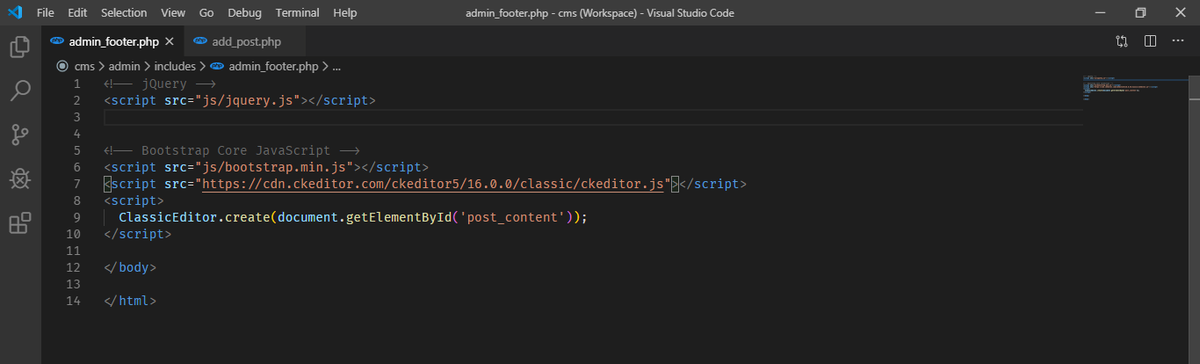Click the breadcrumb ellipsis symbol segment
This screenshot has width=1200, height=364.
pos(336,66)
